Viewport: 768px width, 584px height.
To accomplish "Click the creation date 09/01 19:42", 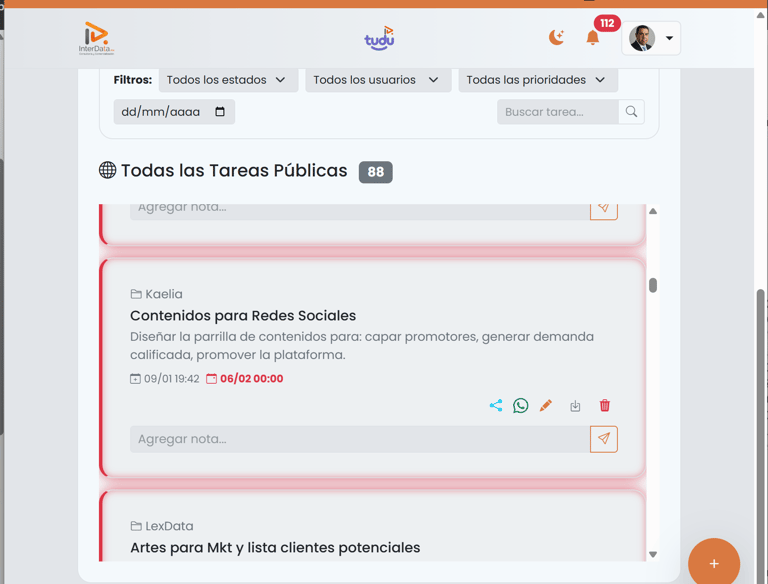I will pos(165,379).
